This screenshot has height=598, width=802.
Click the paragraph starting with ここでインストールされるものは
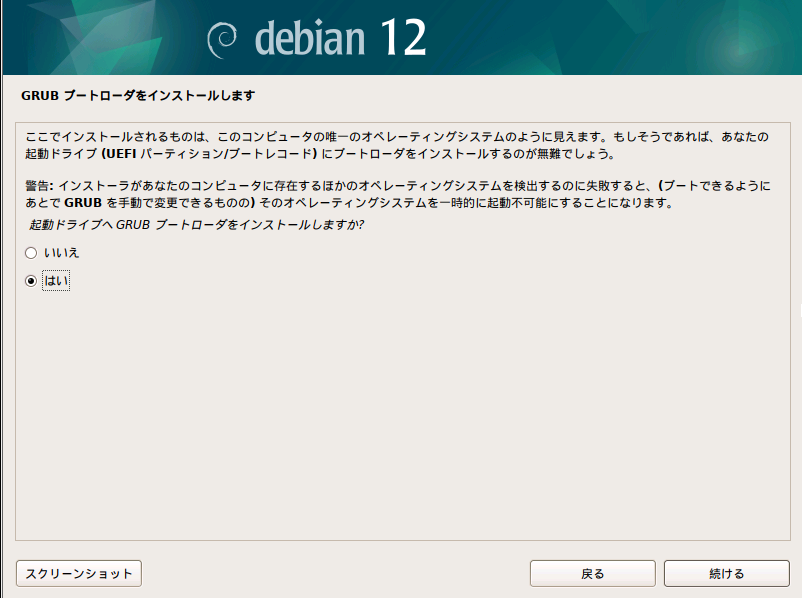pyautogui.click(x=396, y=145)
